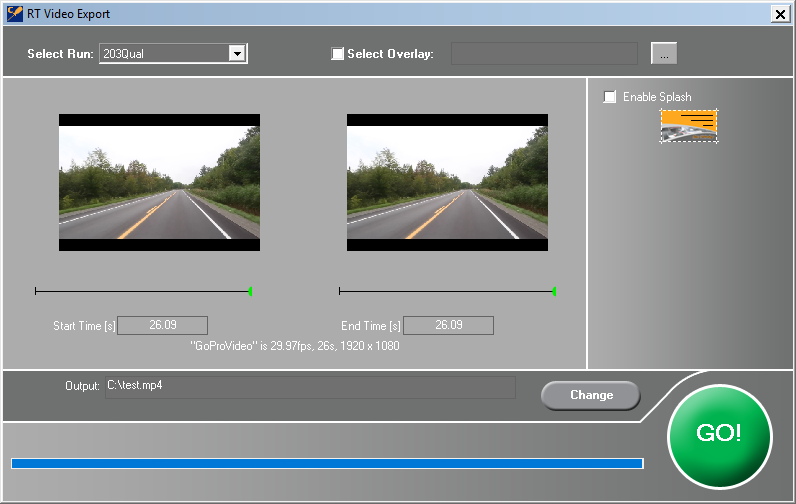Click the End Time [s] field
Screen dimensions: 796x504
pyautogui.click(x=449, y=325)
